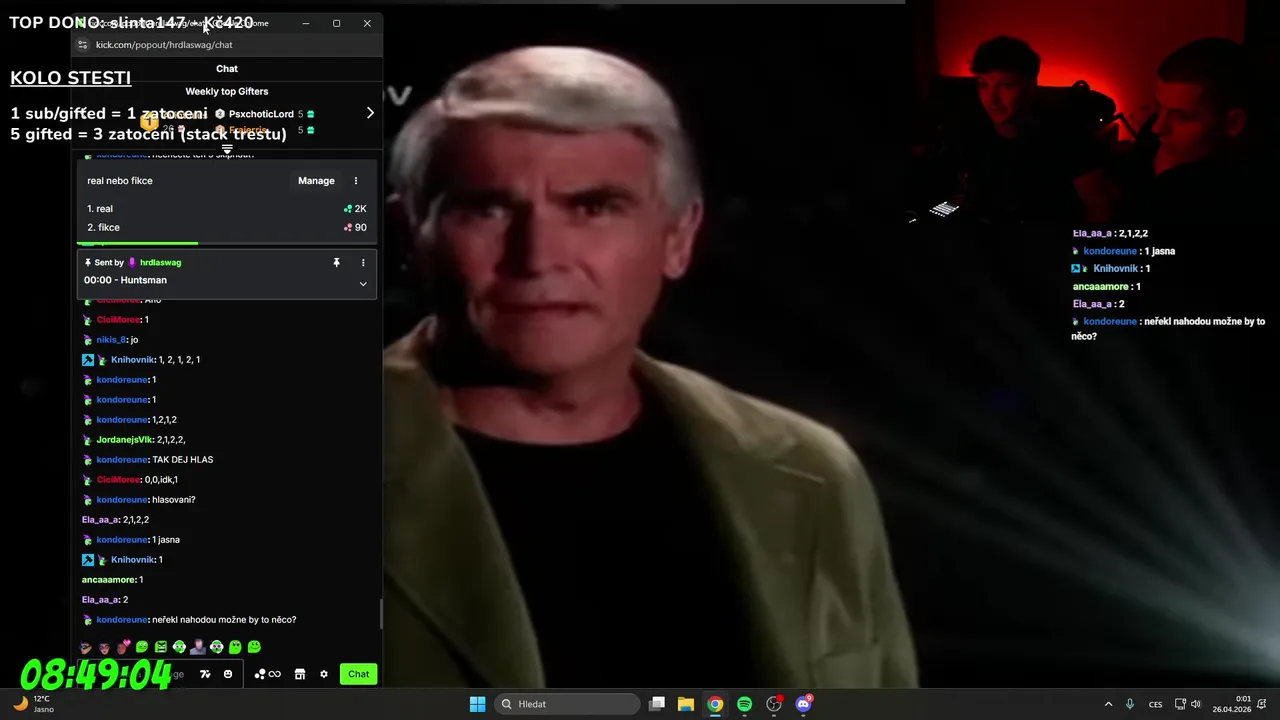Image resolution: width=1280 pixels, height=720 pixels.
Task: Open nikis_8 username in chat
Action: 112,340
